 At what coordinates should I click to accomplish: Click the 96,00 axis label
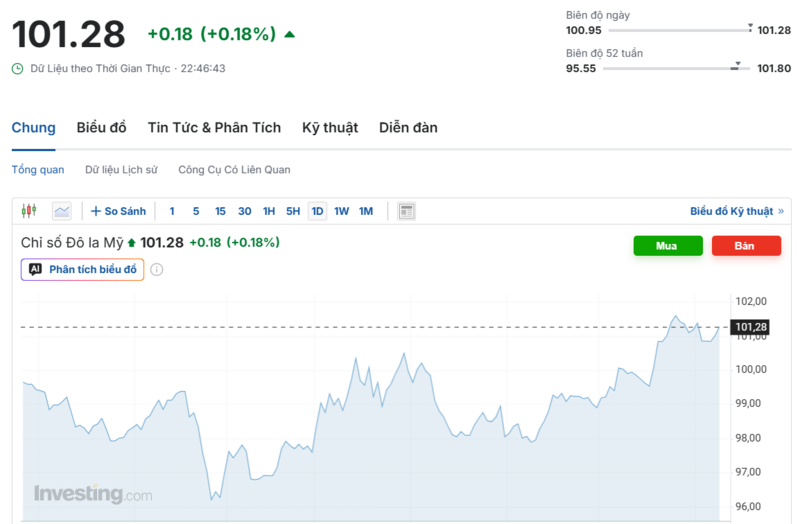748,507
